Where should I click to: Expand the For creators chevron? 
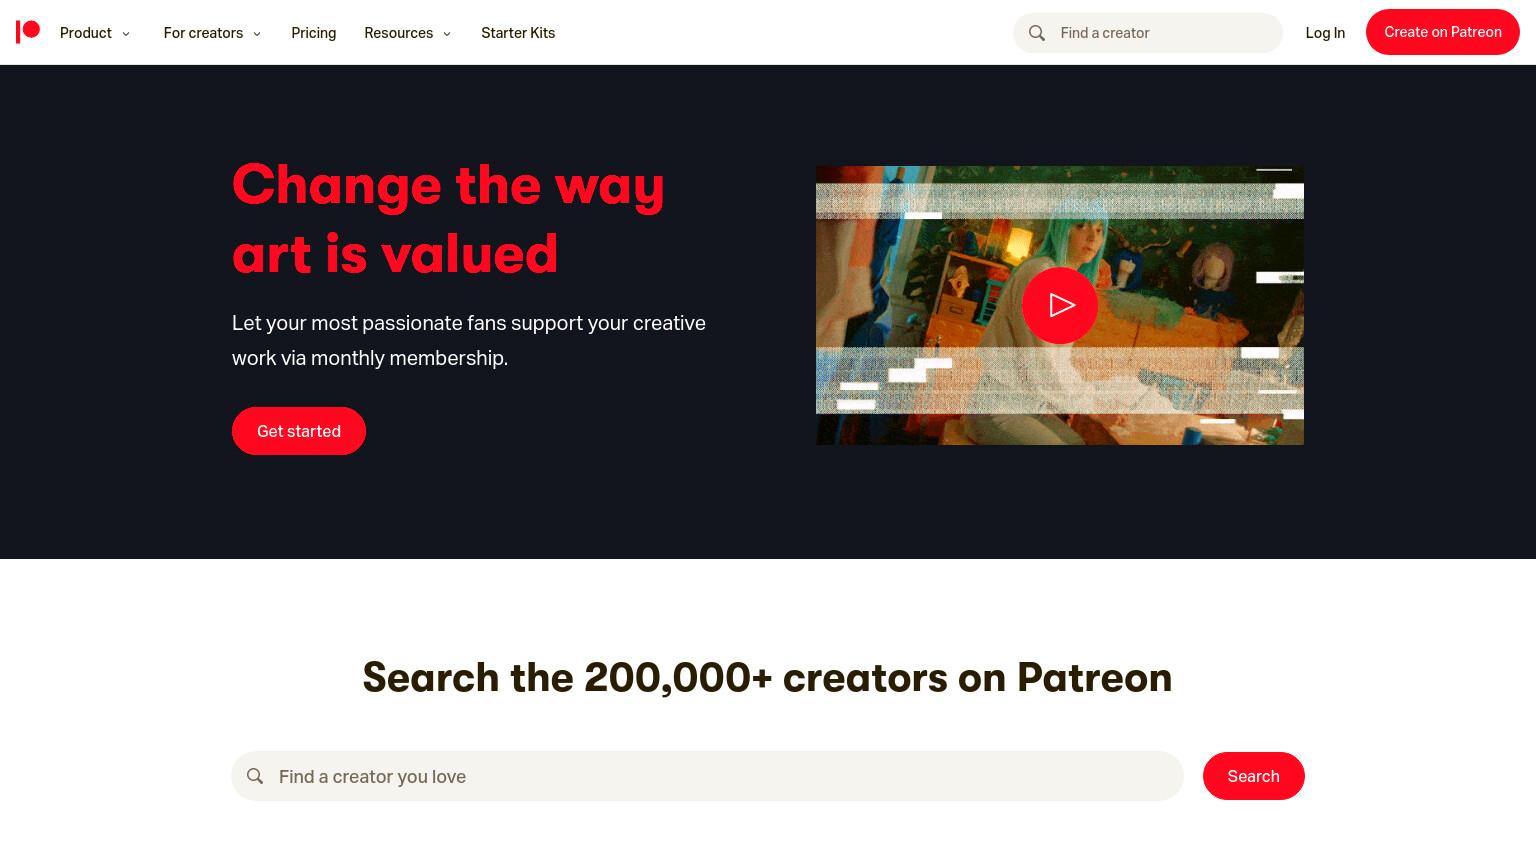(x=257, y=34)
